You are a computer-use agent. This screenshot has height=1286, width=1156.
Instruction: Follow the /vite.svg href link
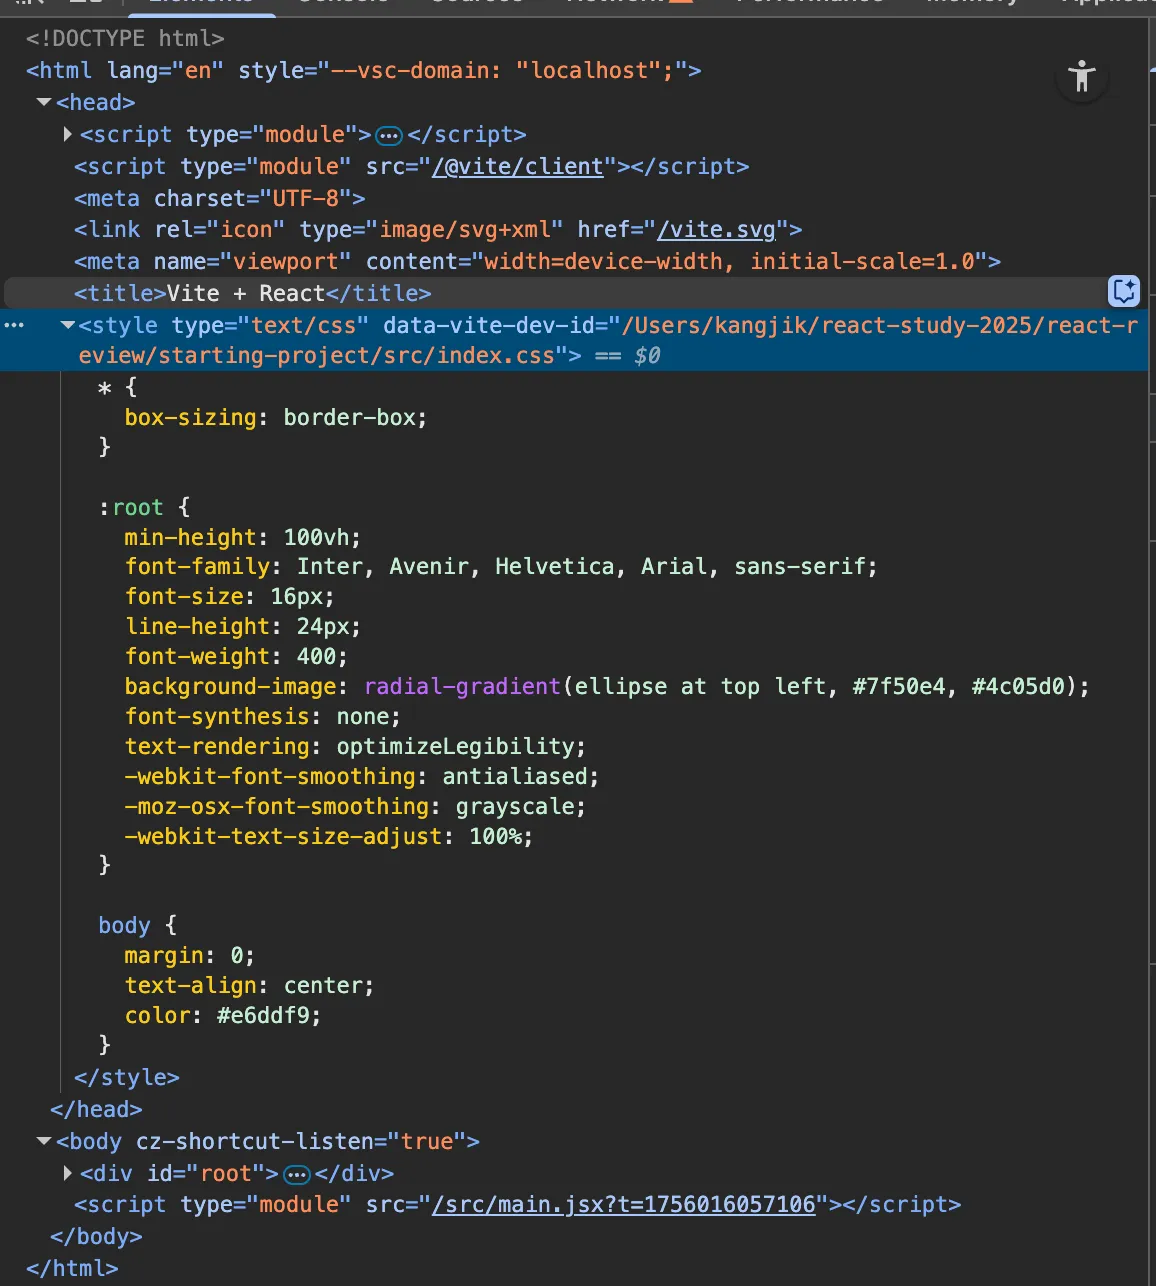click(716, 229)
